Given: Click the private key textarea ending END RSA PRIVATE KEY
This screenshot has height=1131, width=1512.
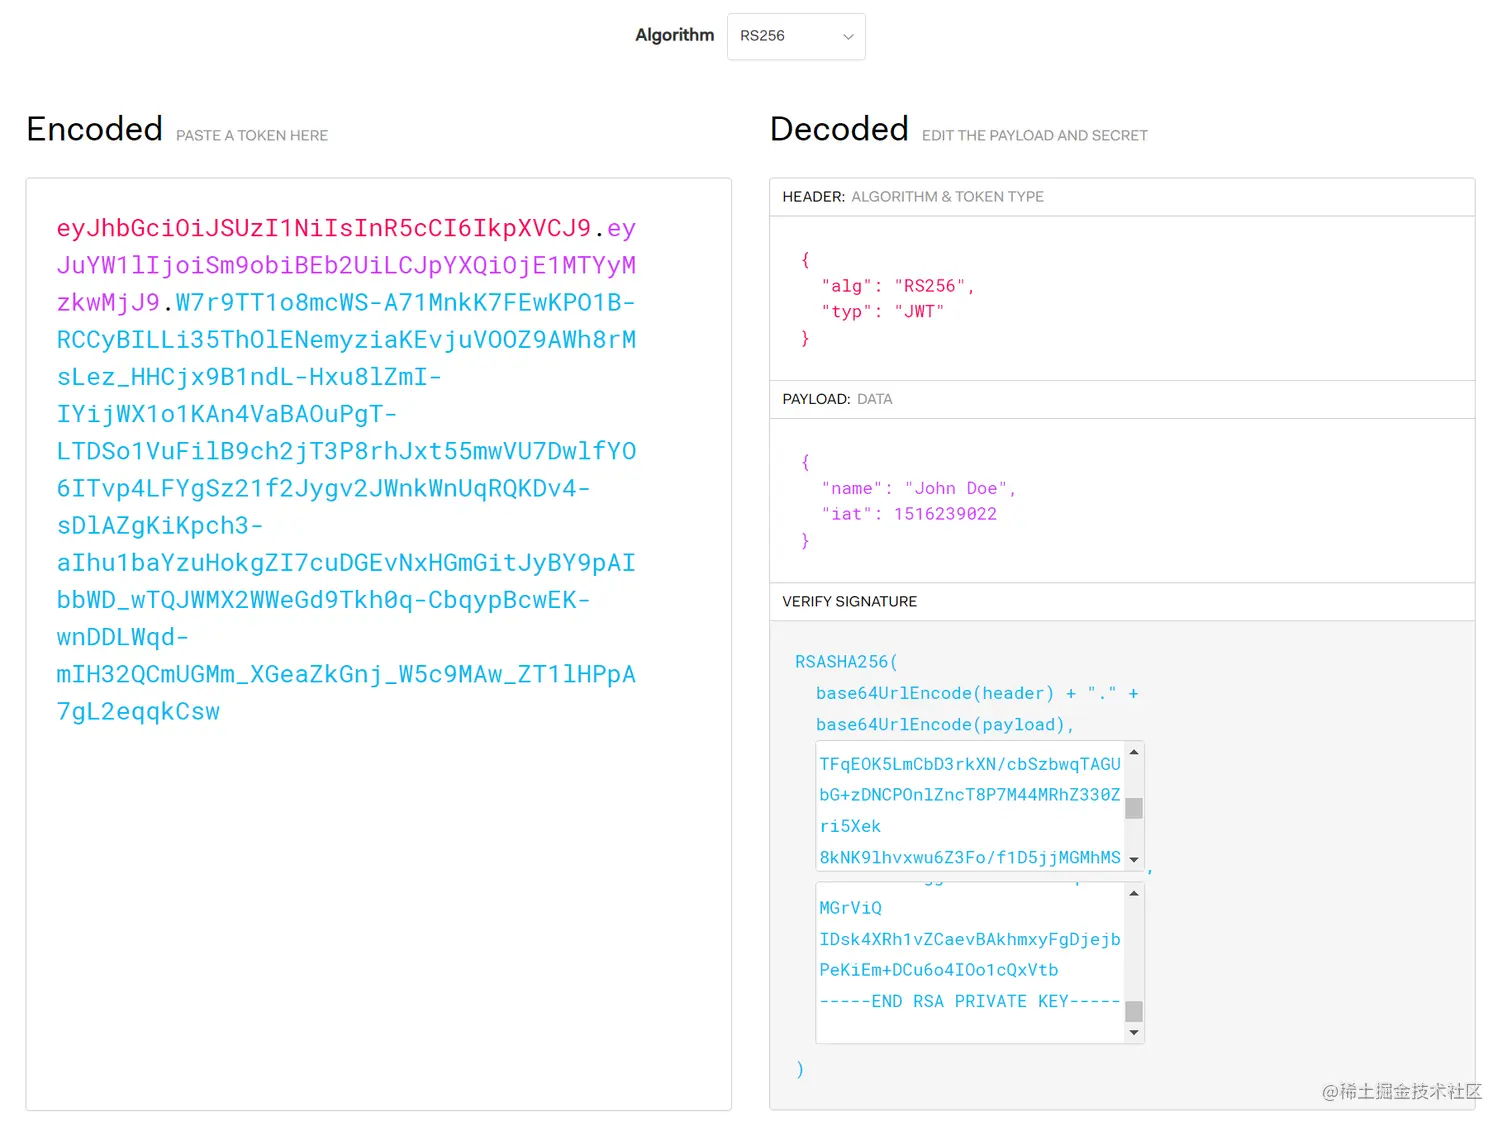Looking at the screenshot, I should point(970,962).
